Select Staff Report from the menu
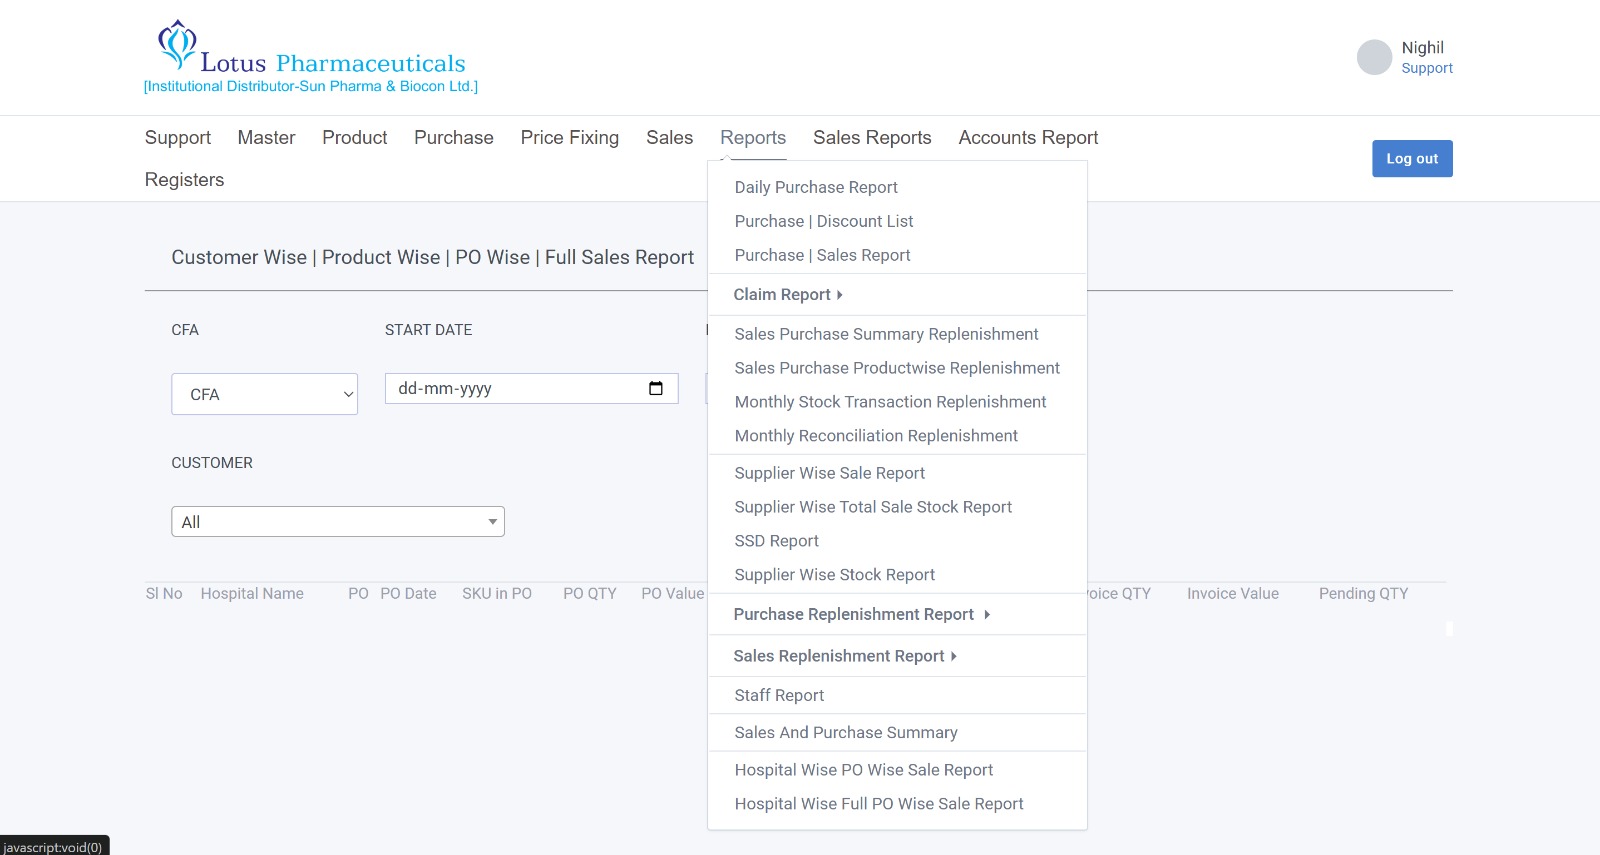 pyautogui.click(x=779, y=696)
